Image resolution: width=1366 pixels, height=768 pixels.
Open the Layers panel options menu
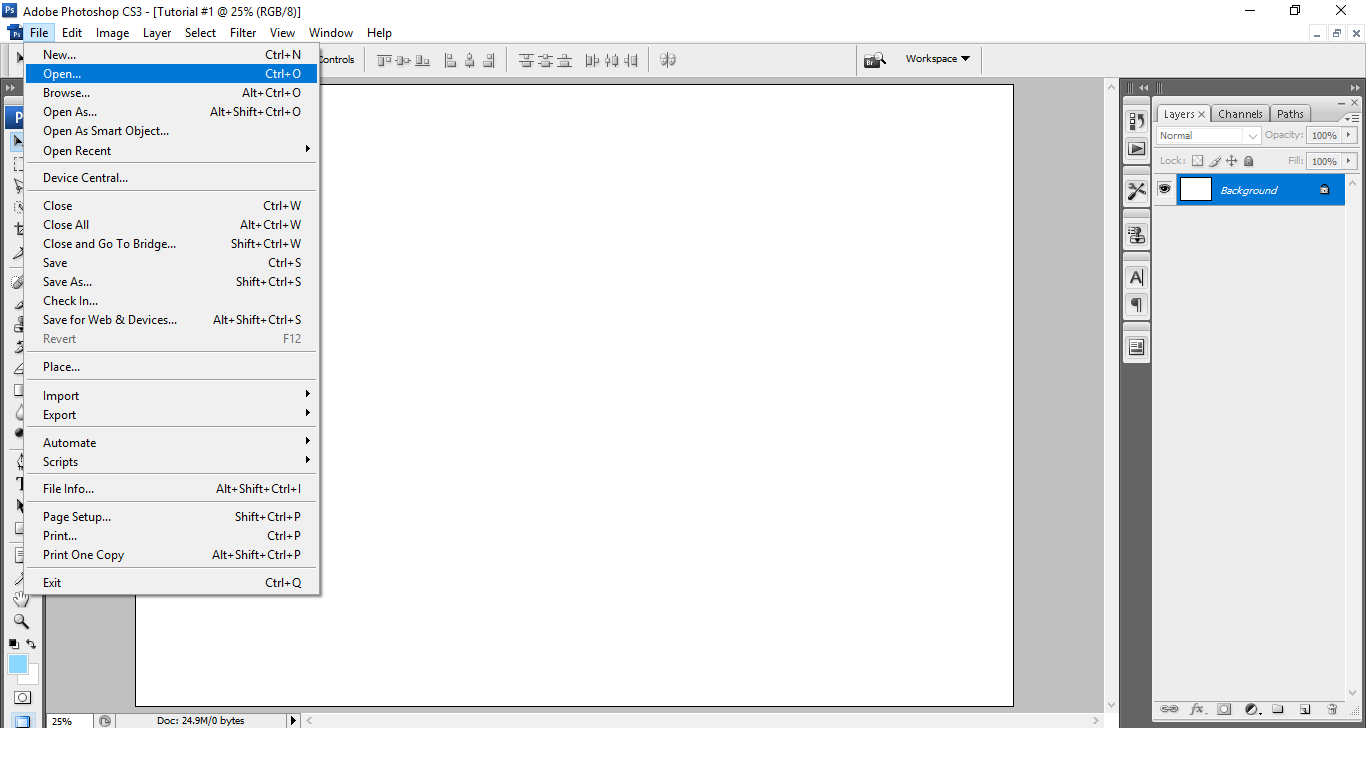[1351, 118]
